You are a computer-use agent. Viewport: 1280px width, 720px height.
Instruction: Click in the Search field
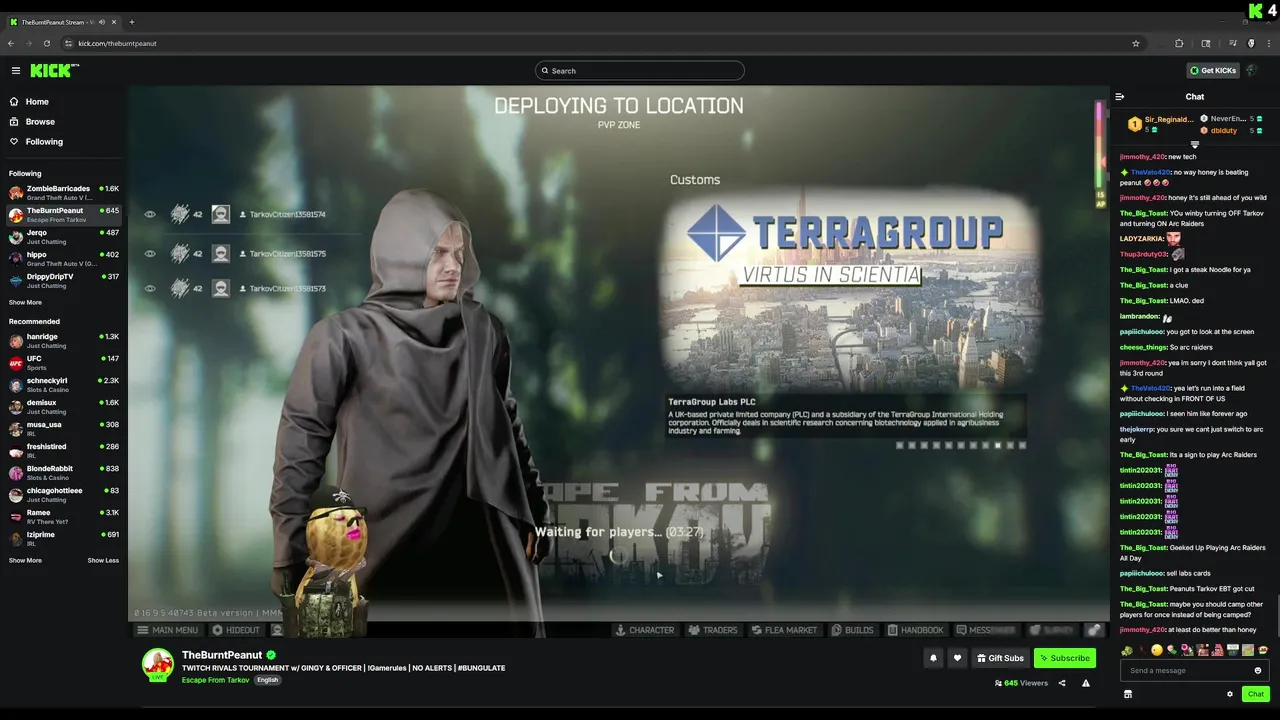coord(640,70)
